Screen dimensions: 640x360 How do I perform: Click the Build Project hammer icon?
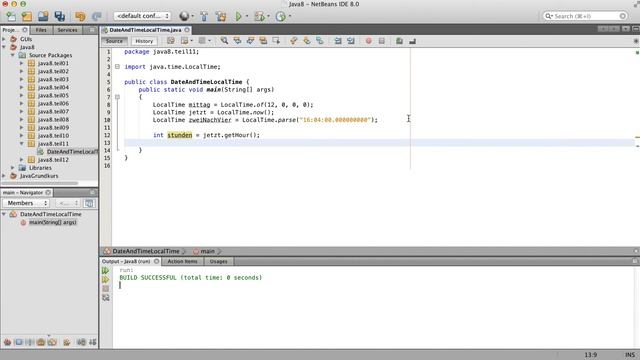point(204,16)
